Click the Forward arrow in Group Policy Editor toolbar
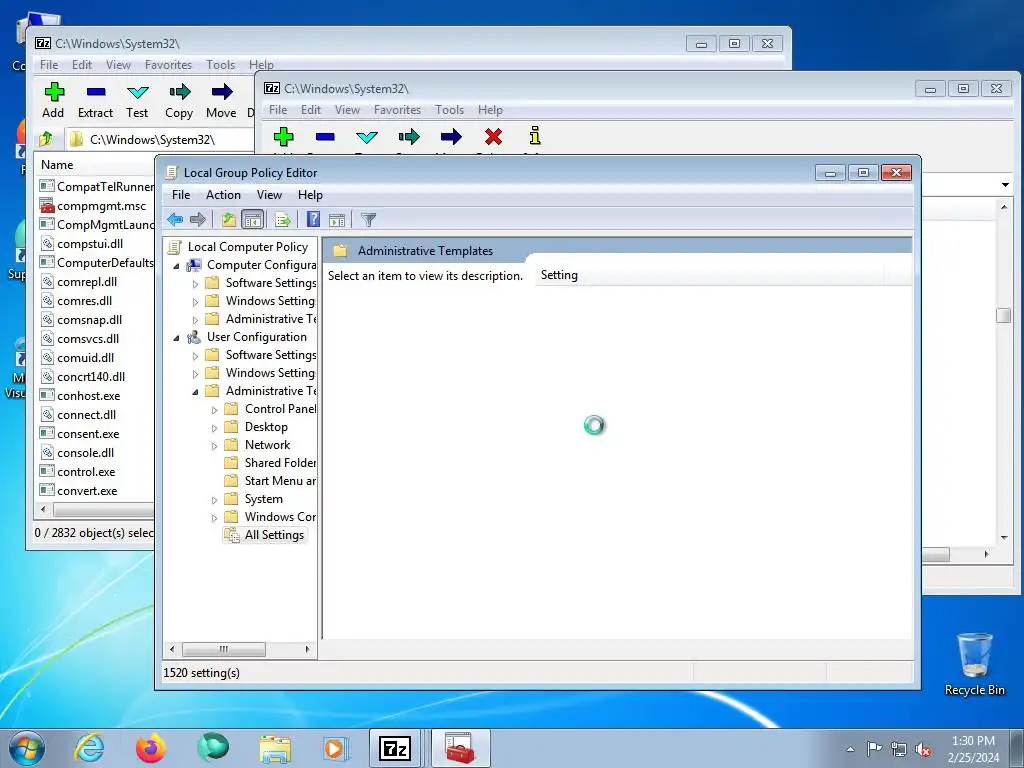This screenshot has width=1024, height=768. tap(197, 220)
